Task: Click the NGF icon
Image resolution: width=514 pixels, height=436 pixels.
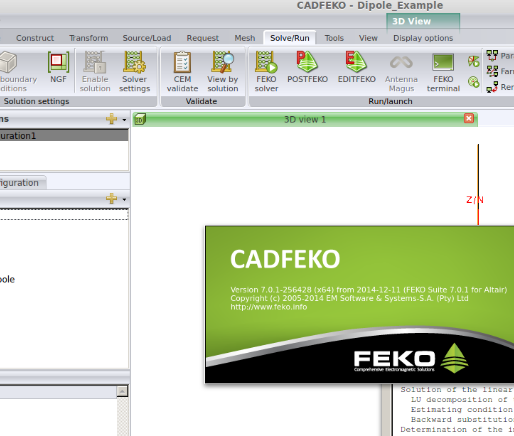Action: [58, 67]
